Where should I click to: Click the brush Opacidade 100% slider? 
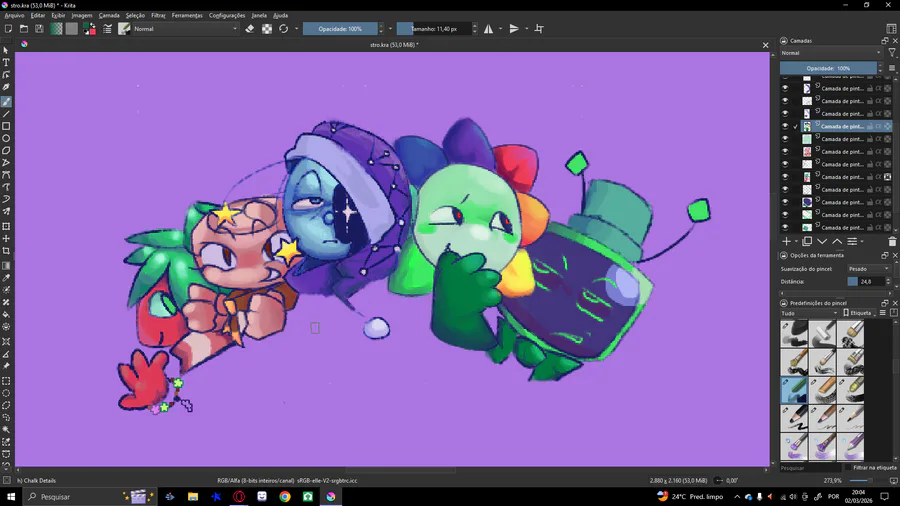click(x=342, y=29)
